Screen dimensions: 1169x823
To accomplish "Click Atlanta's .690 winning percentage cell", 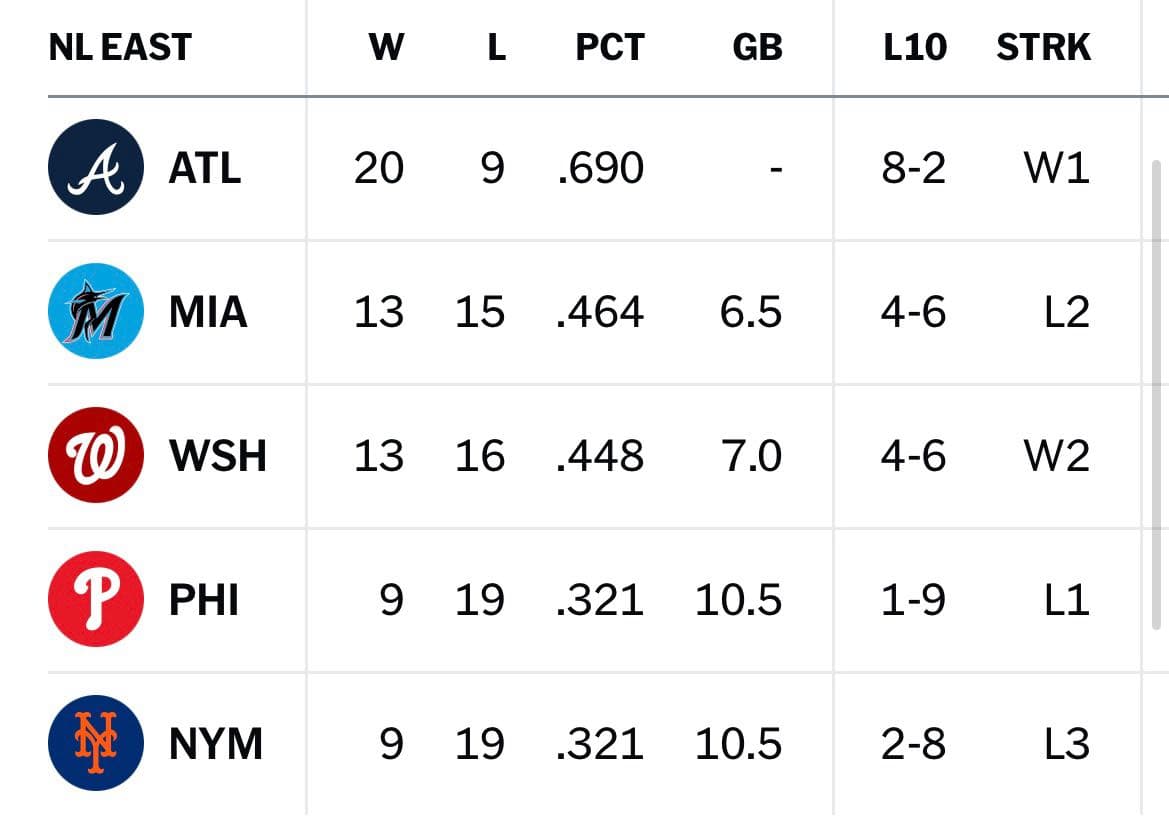I will (601, 168).
